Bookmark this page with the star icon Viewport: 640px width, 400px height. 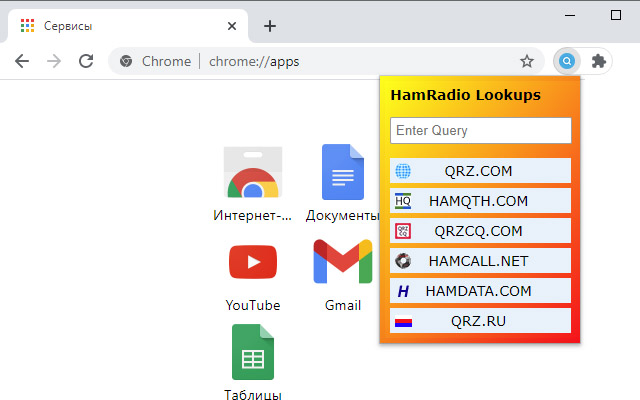(x=527, y=61)
